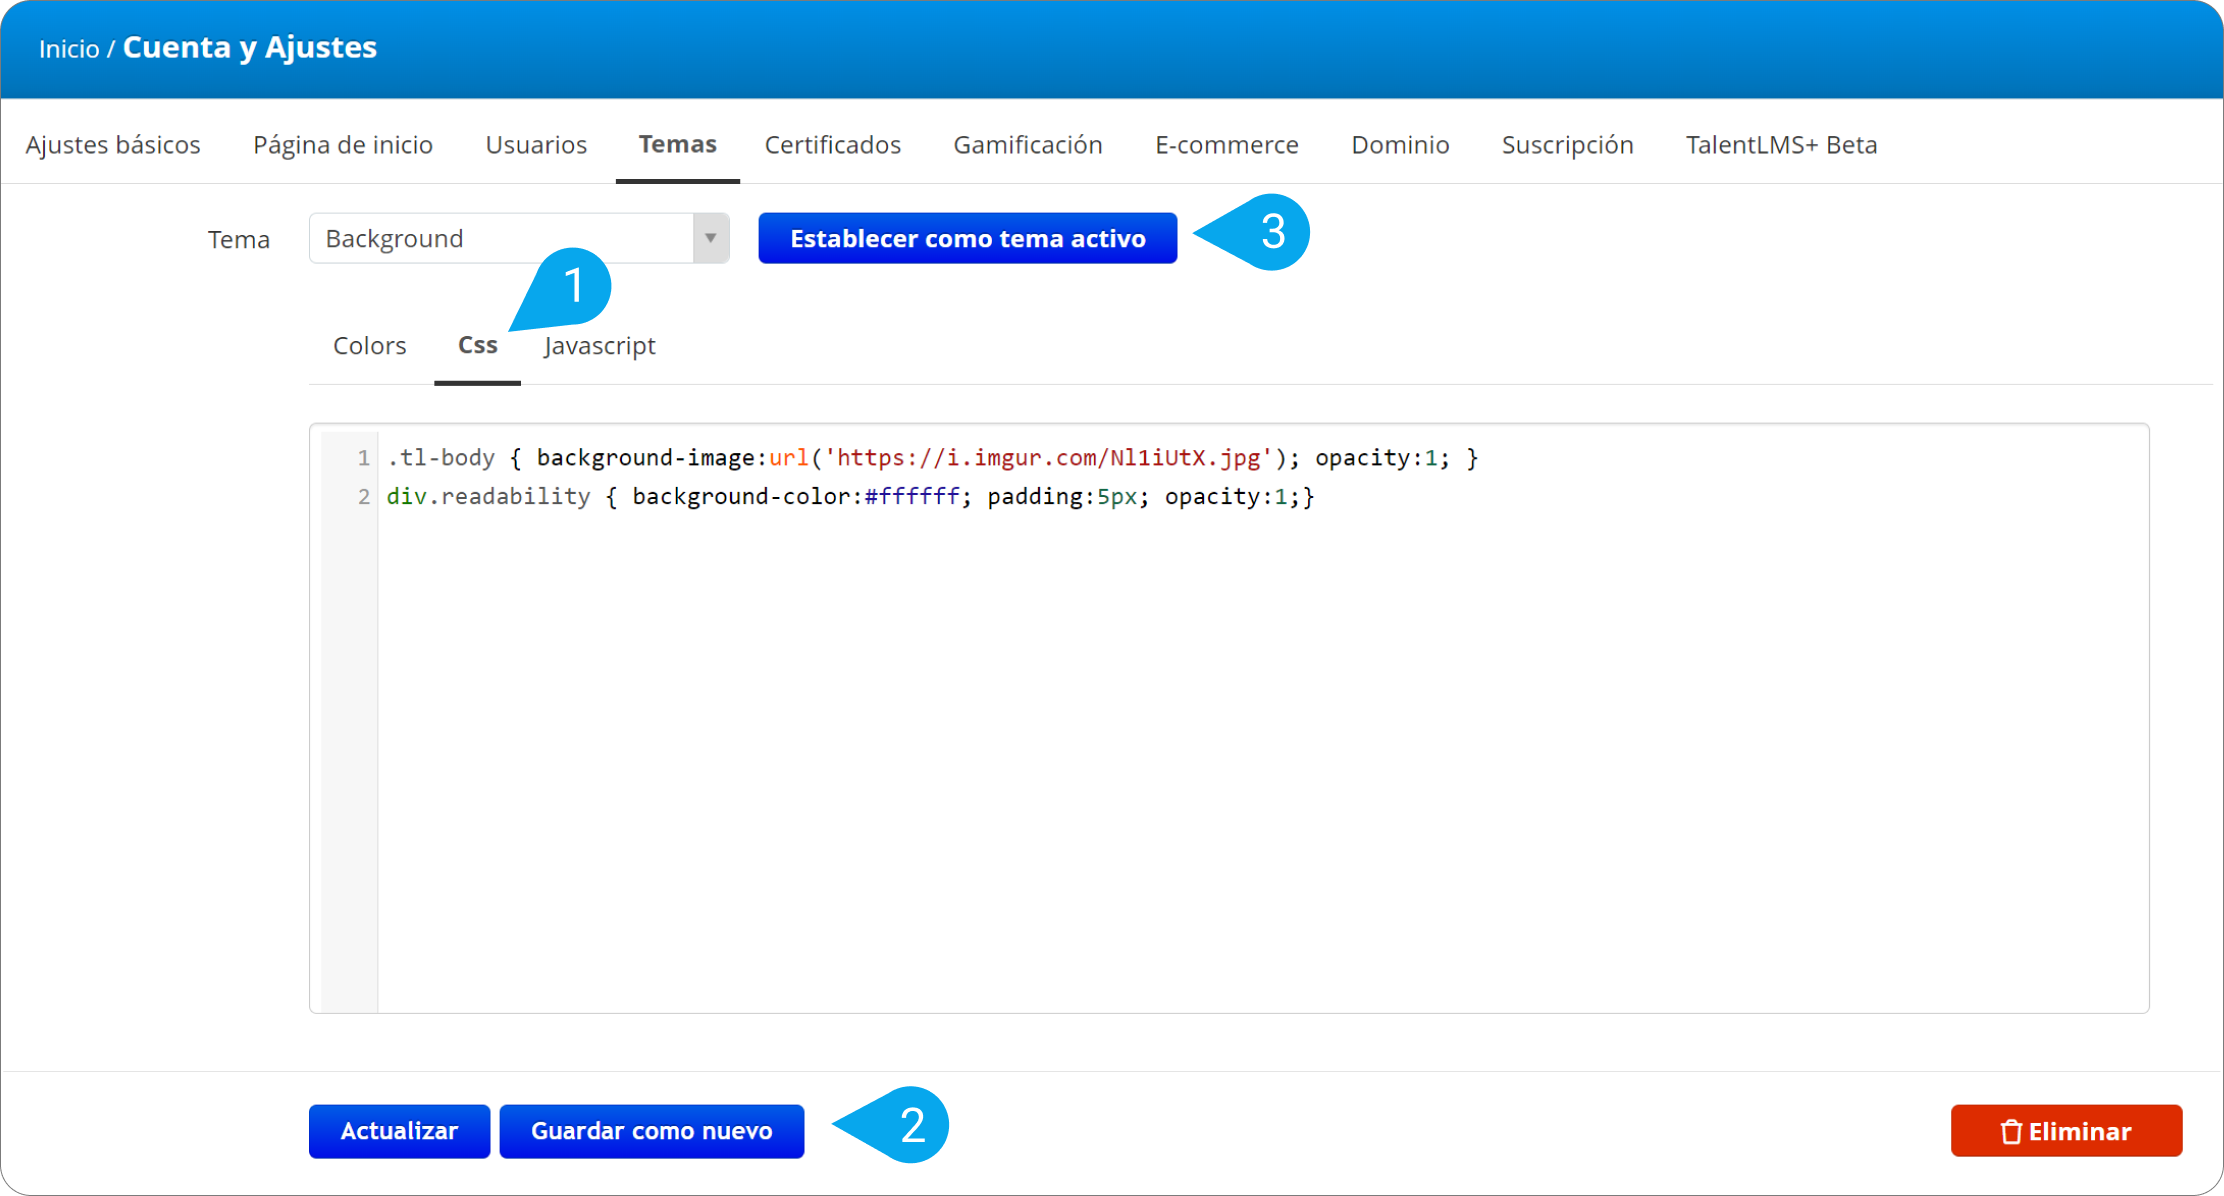This screenshot has width=2224, height=1196.
Task: Click the red Eliminar button
Action: [2066, 1131]
